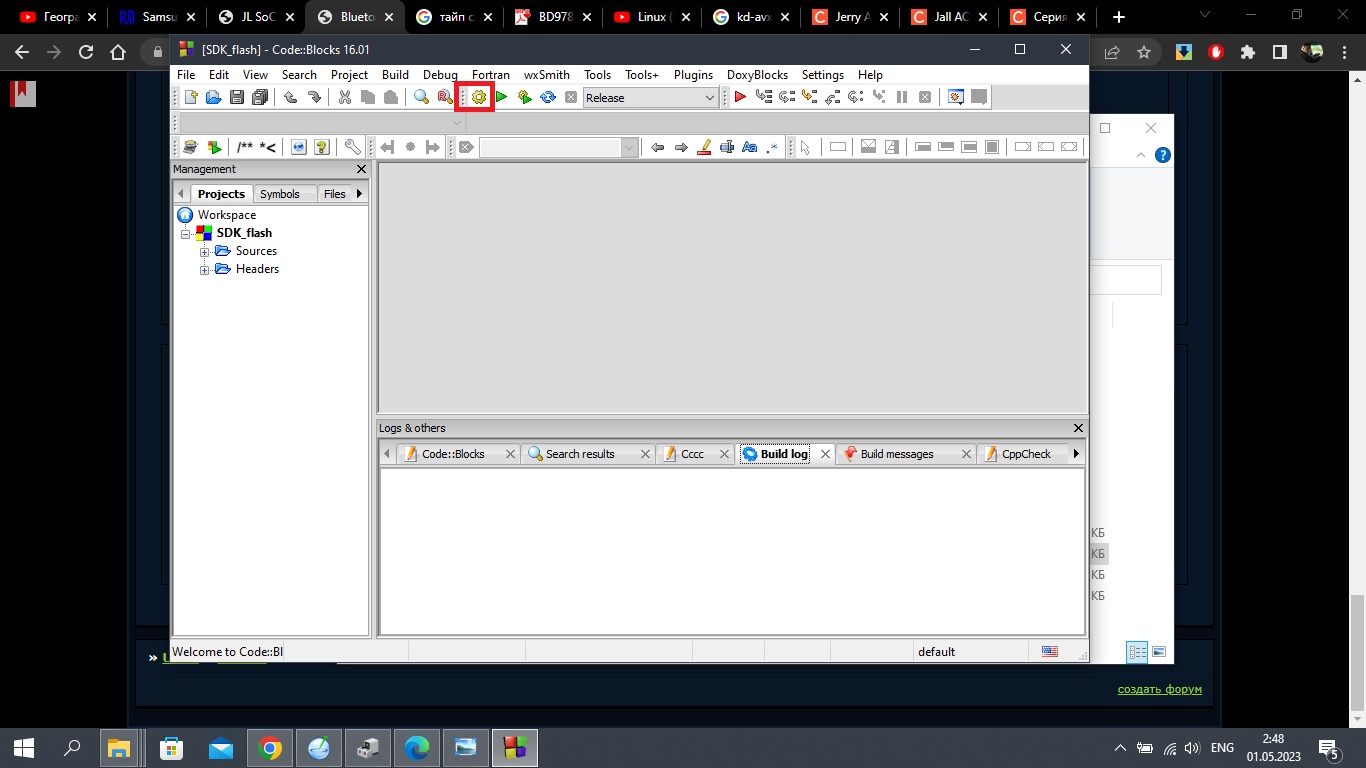This screenshot has width=1366, height=768.
Task: Click the Step into debug icon
Action: pyautogui.click(x=809, y=97)
